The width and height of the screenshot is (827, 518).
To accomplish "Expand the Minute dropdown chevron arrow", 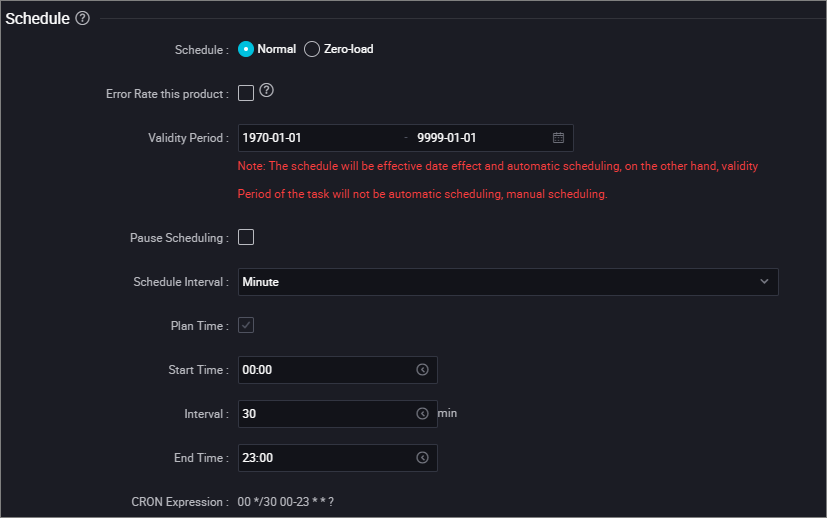I will click(x=764, y=282).
